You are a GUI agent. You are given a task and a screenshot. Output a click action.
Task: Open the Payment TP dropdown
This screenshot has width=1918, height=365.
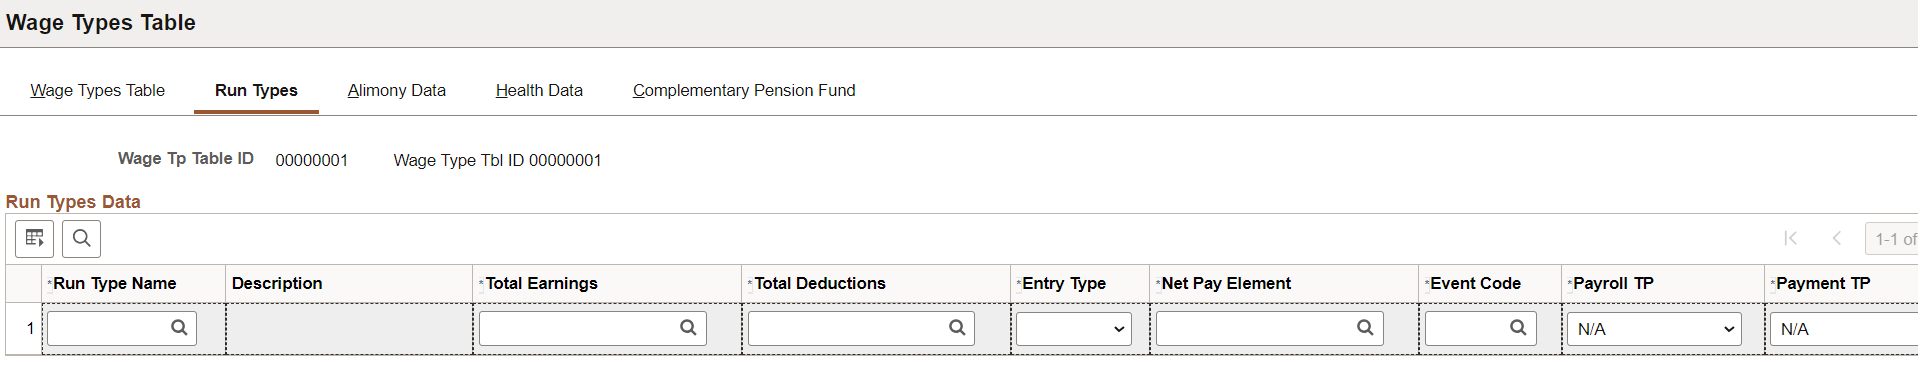(x=1844, y=328)
